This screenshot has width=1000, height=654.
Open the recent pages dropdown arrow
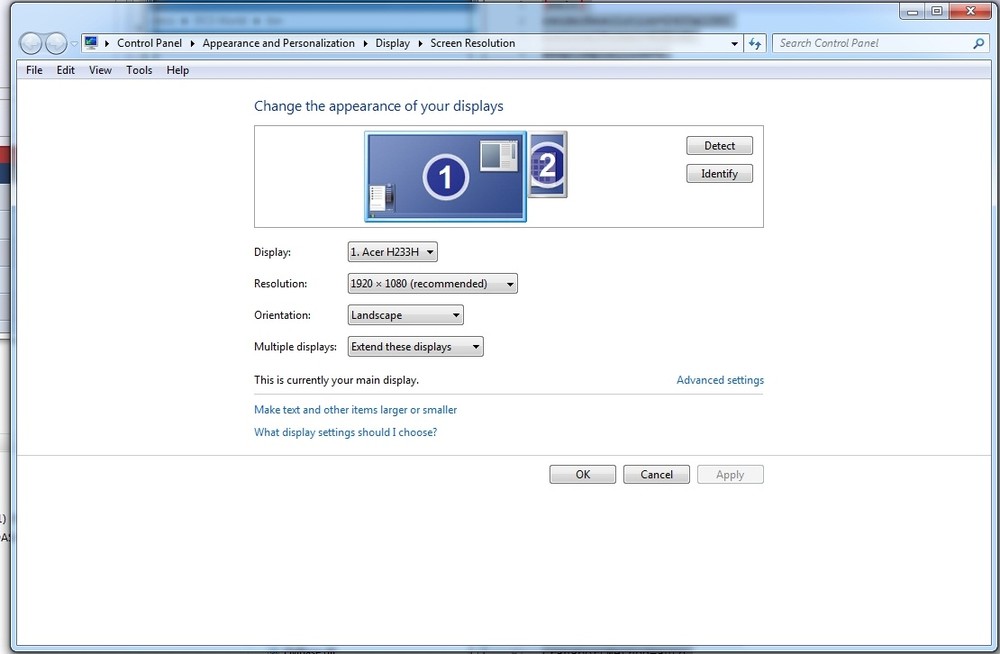tap(74, 43)
